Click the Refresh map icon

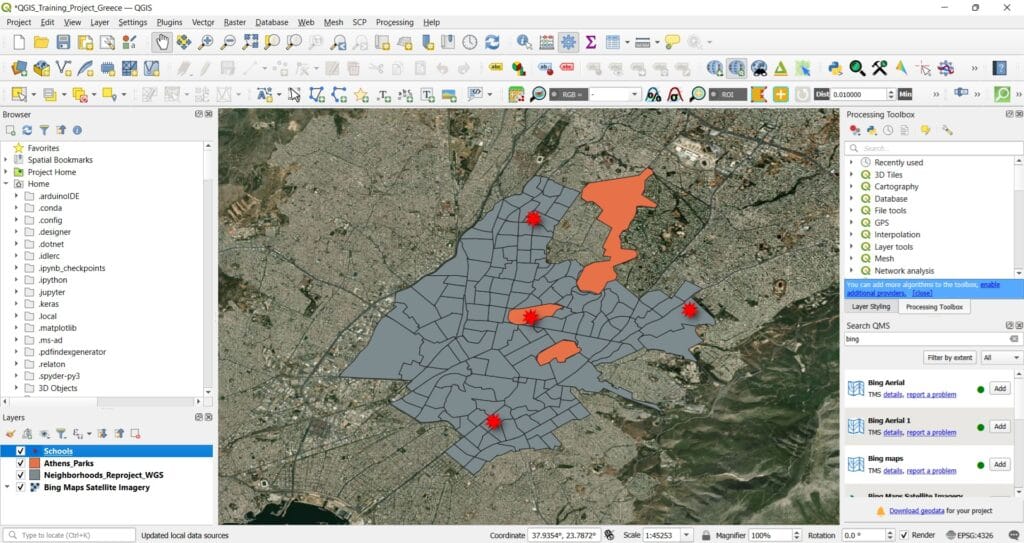coord(492,42)
